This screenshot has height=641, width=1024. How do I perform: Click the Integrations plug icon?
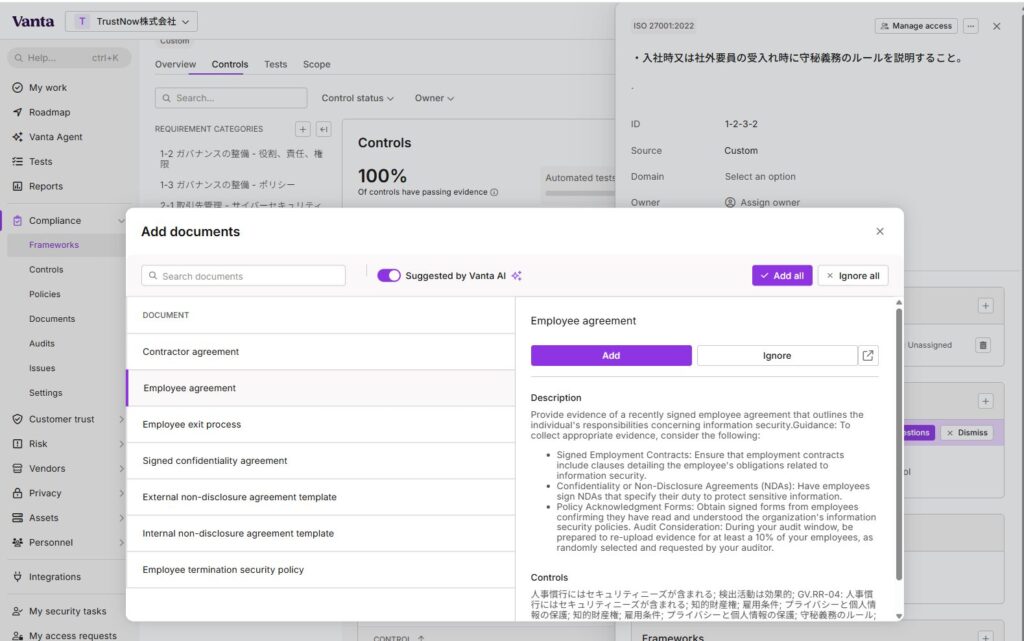tap(17, 577)
